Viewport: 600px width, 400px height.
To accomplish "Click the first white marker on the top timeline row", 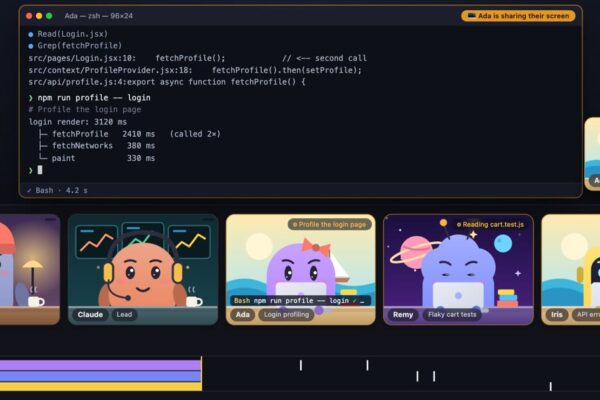I will 301,366.
